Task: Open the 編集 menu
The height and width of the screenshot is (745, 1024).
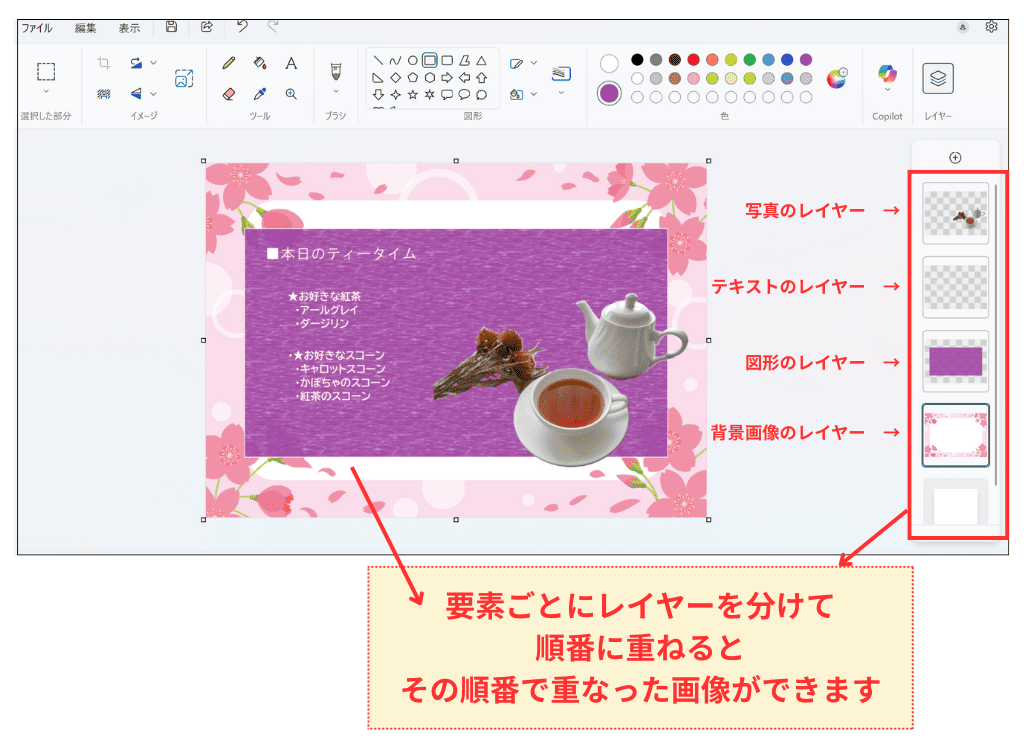Action: pos(86,28)
